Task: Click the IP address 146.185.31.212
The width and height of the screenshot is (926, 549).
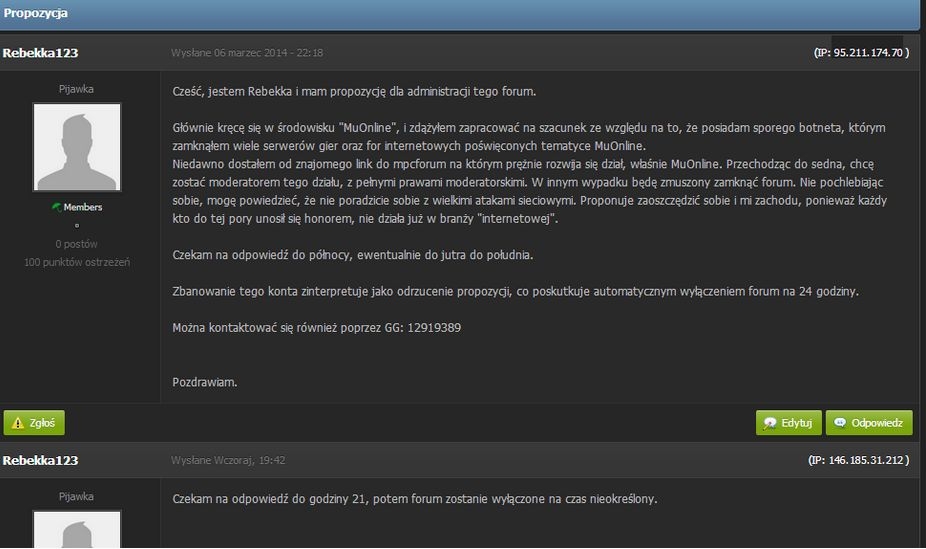Action: pyautogui.click(x=865, y=460)
